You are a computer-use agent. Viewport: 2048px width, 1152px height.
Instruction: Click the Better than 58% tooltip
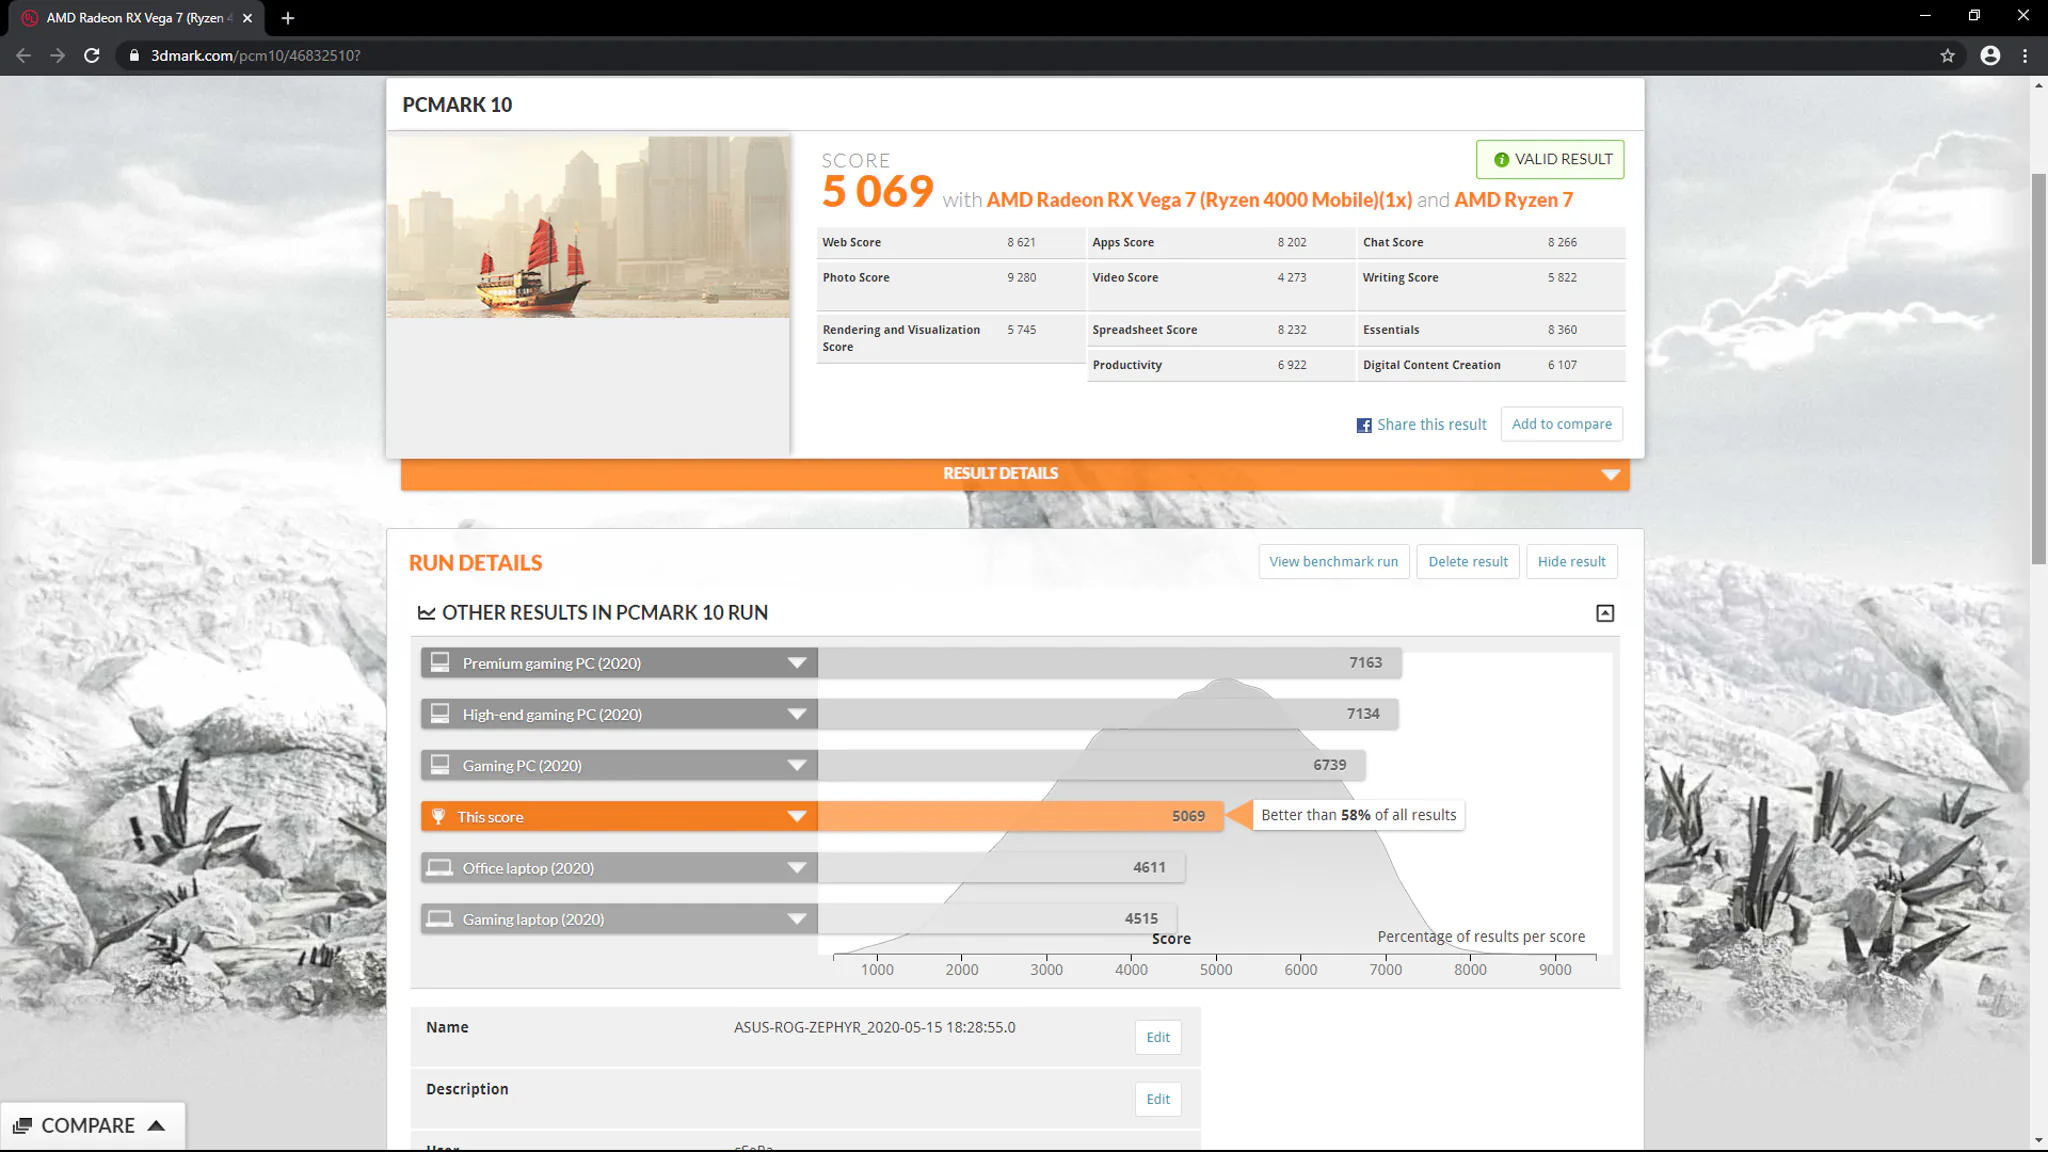click(x=1358, y=815)
